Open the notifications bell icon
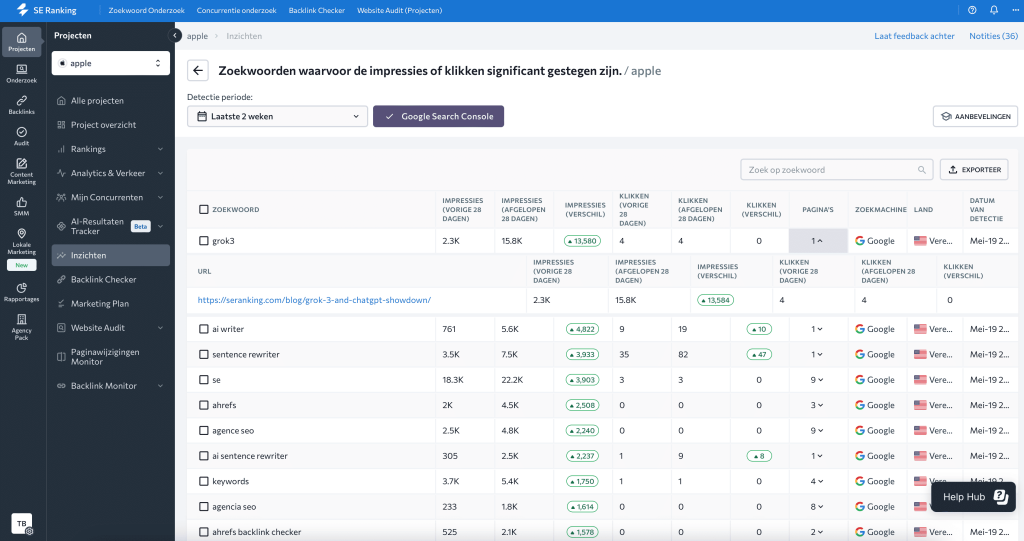Image resolution: width=1024 pixels, height=541 pixels. click(994, 10)
